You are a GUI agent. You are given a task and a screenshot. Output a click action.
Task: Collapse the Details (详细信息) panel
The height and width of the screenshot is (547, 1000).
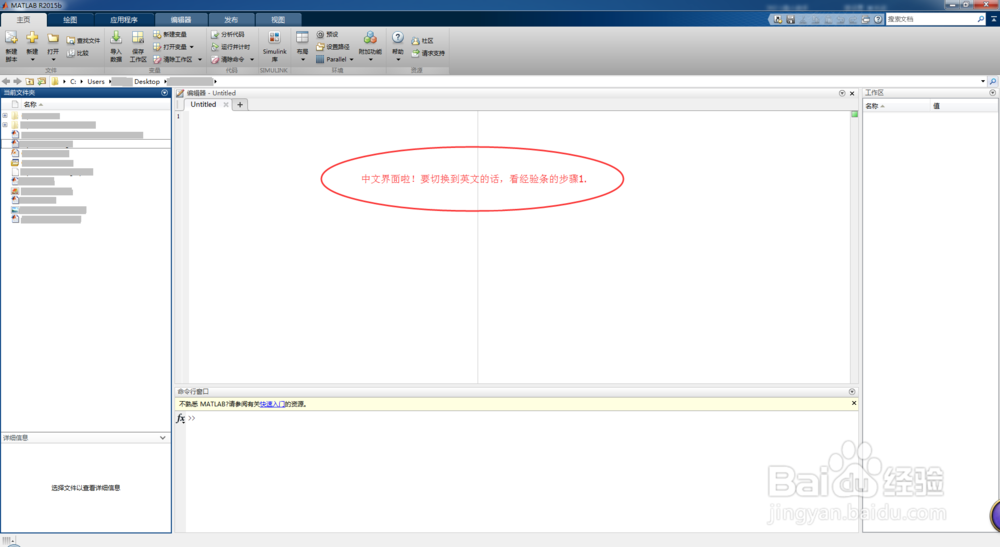(x=163, y=438)
